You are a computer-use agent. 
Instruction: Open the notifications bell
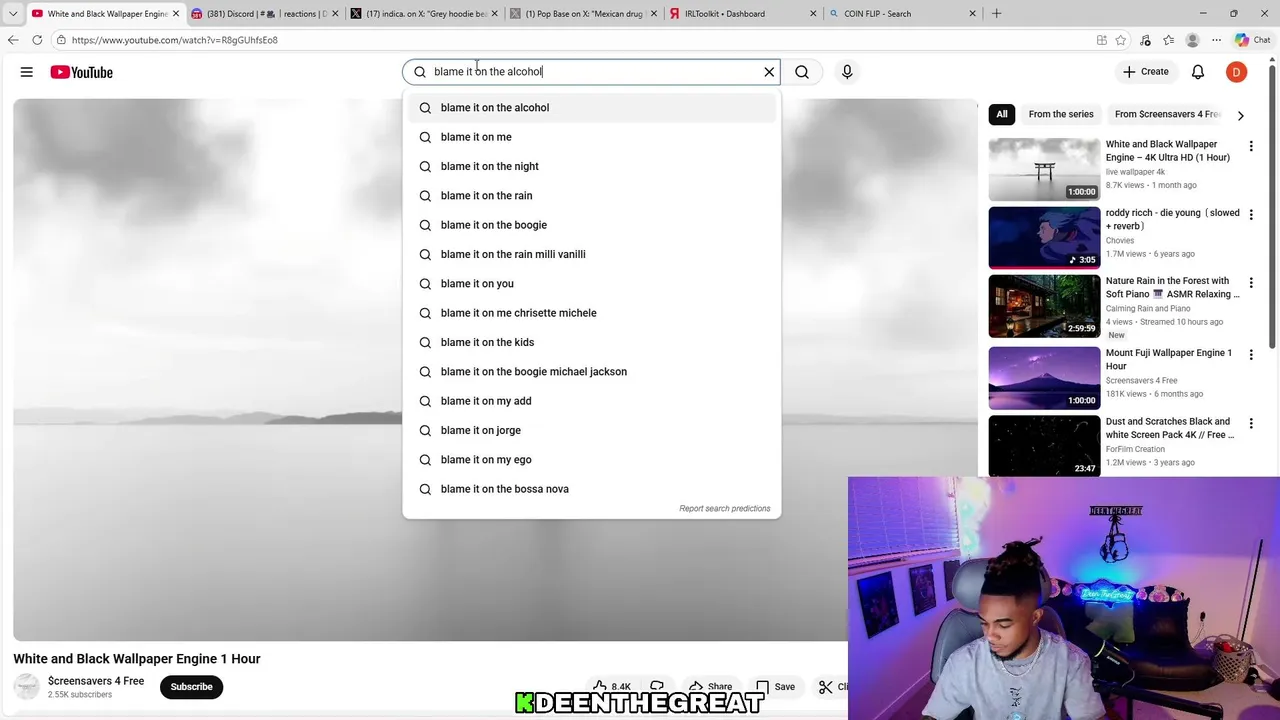click(1198, 72)
